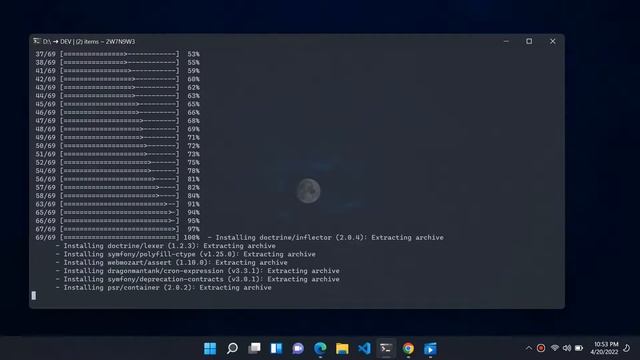640x360 pixels.
Task: Click the 'symfony/deprecation-contracts' install line
Action: click(x=198, y=279)
